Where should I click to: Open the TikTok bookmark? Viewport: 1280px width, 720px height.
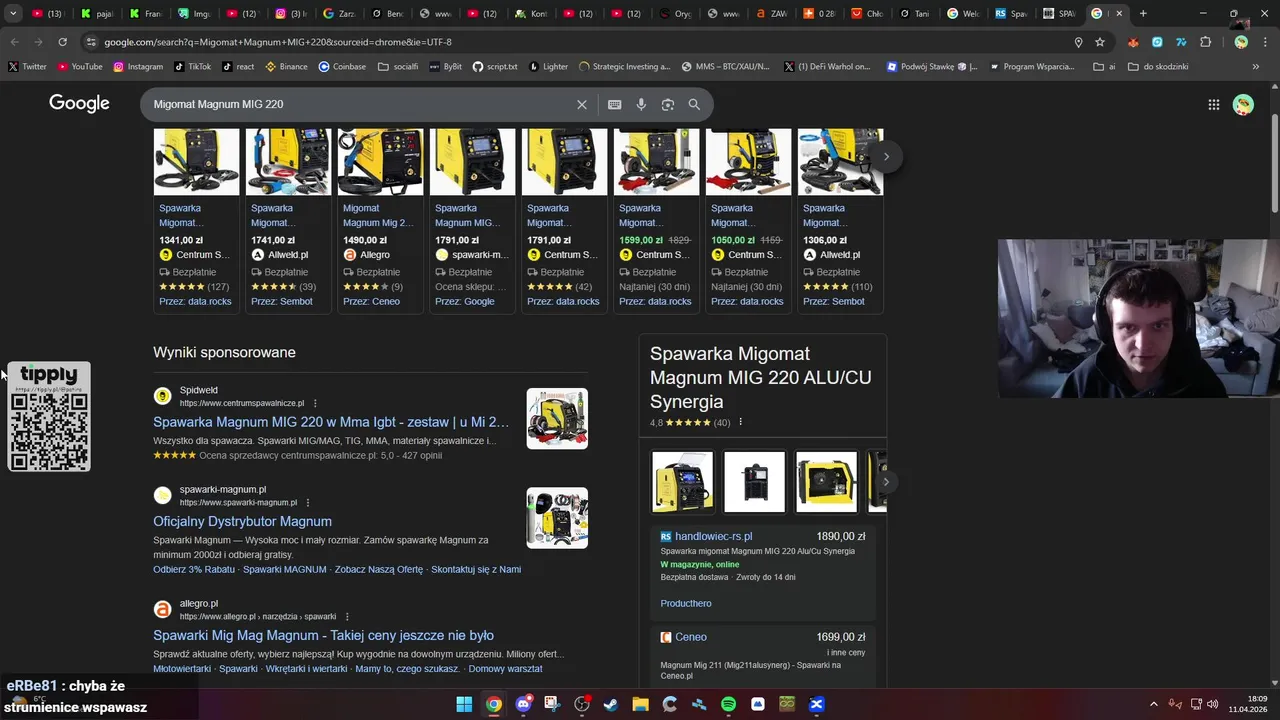pyautogui.click(x=192, y=67)
